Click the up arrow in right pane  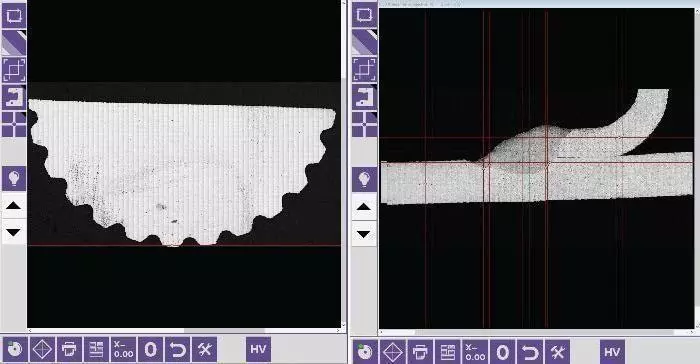[364, 207]
